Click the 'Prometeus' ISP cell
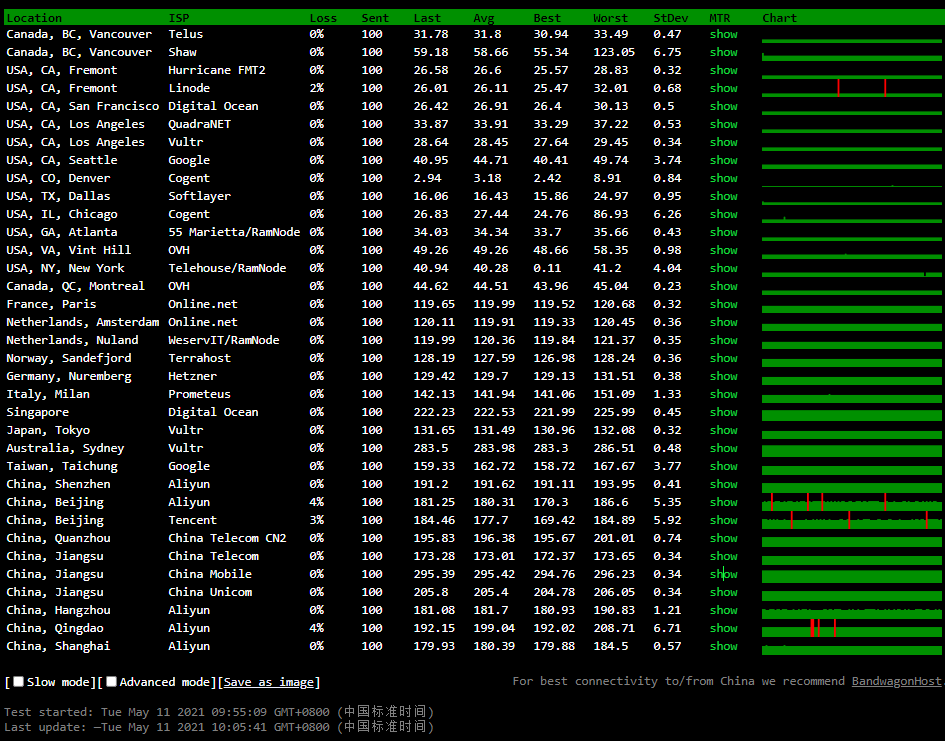The image size is (945, 741). pyautogui.click(x=199, y=394)
